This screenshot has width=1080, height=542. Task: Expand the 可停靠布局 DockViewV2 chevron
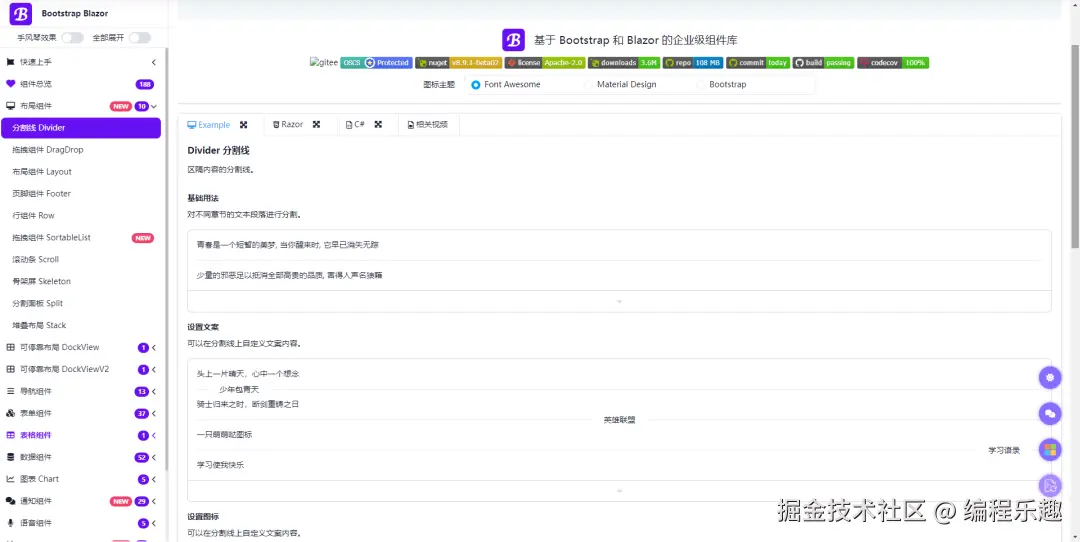pos(154,370)
